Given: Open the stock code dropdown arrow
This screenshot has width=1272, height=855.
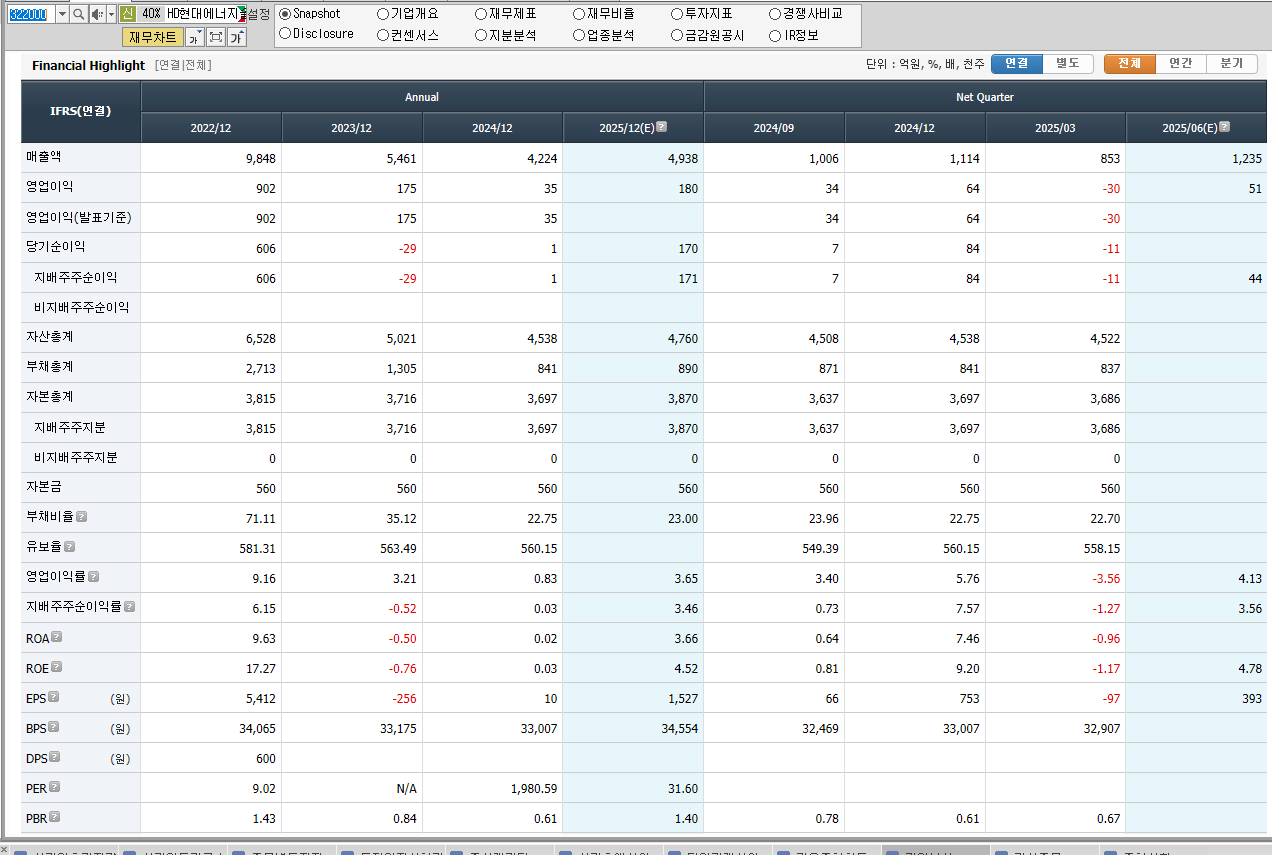Looking at the screenshot, I should 62,14.
